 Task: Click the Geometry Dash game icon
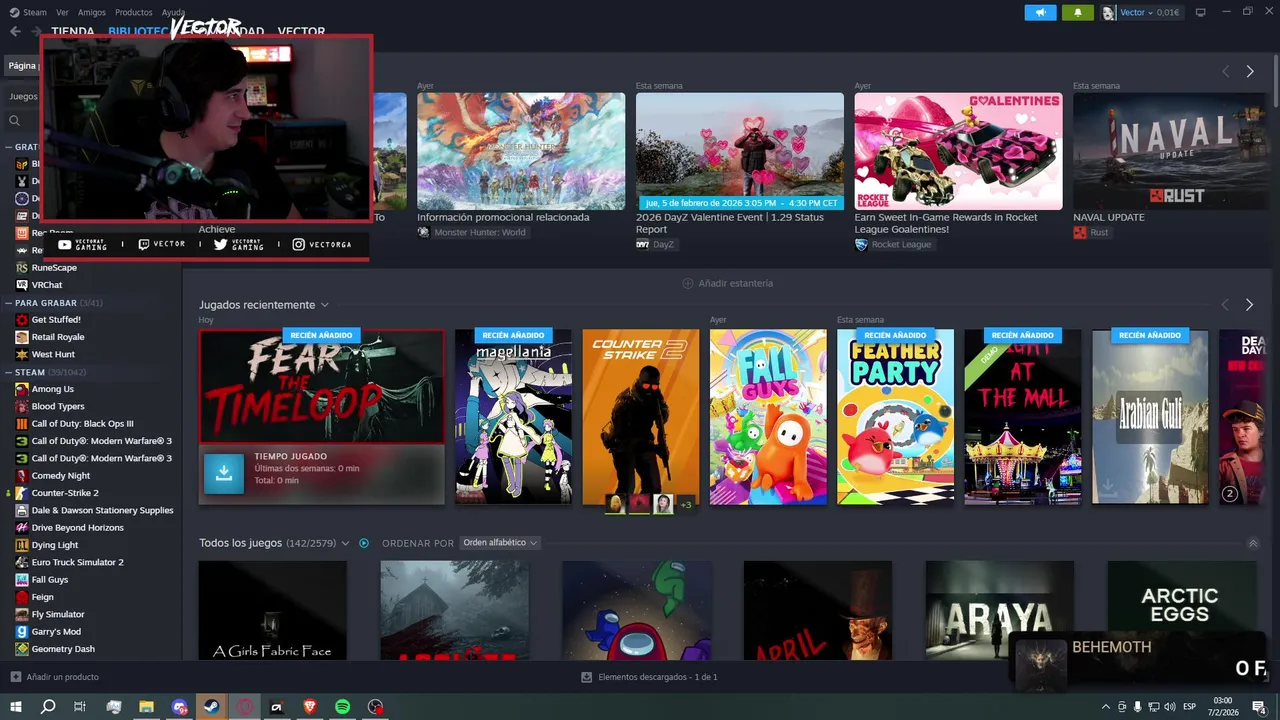(22, 649)
